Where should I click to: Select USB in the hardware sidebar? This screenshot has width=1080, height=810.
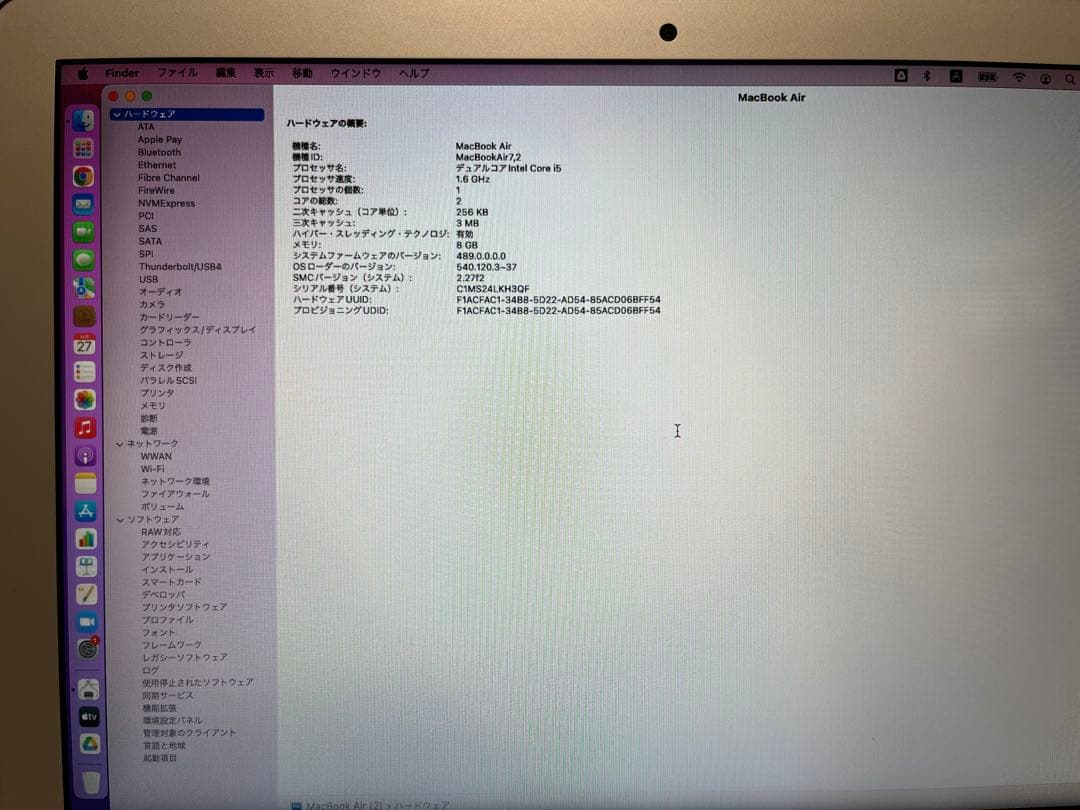point(150,279)
